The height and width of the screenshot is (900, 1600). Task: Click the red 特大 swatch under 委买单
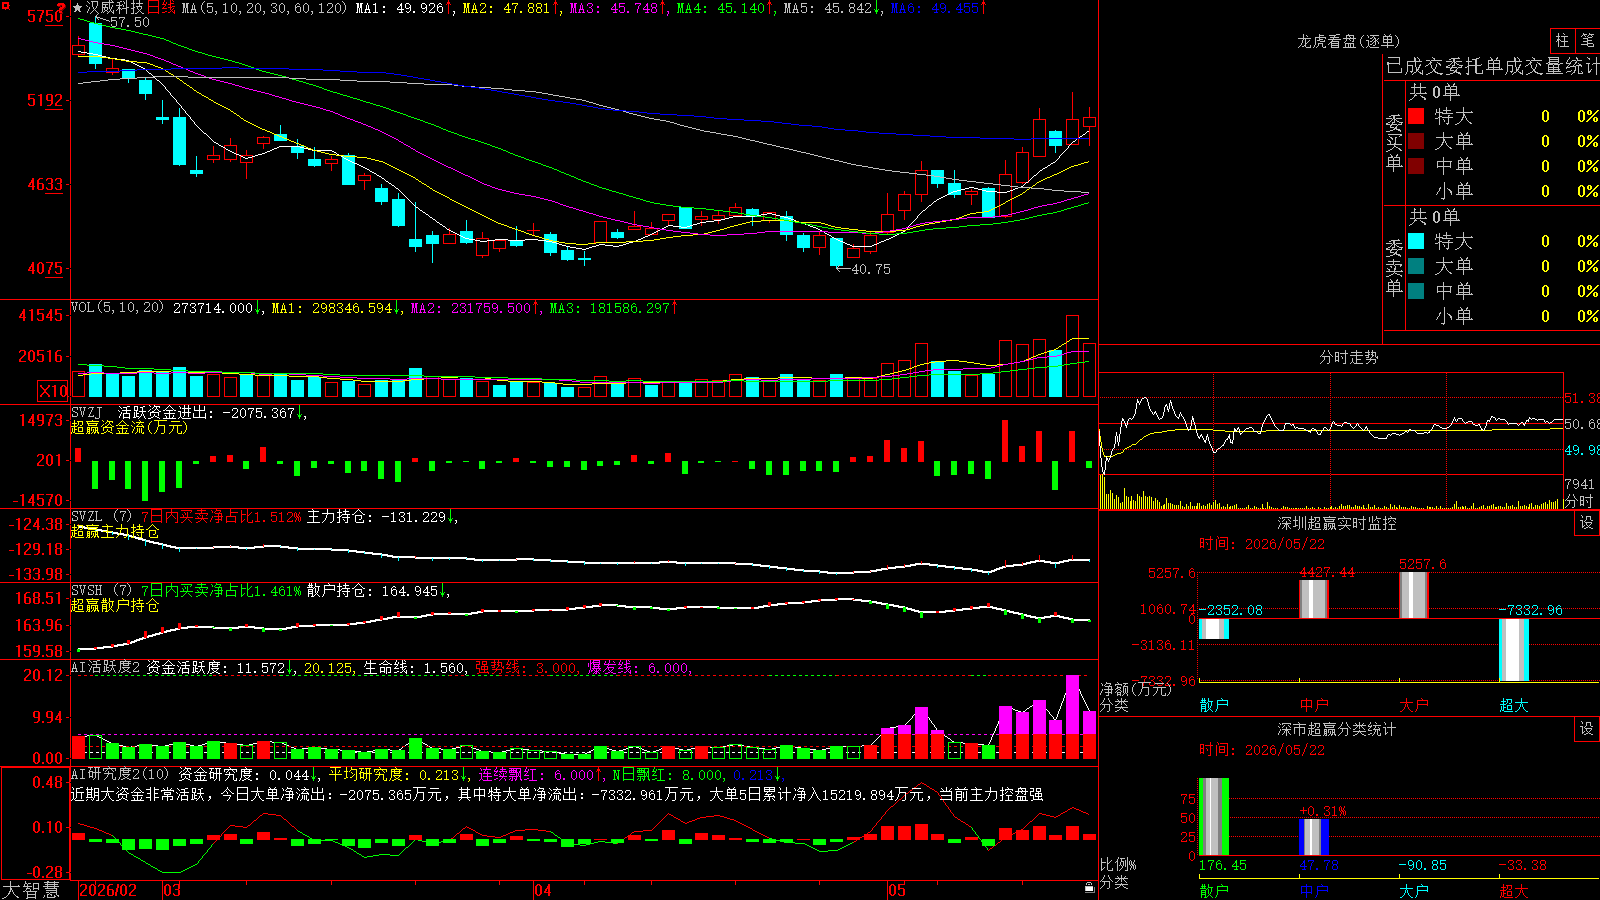point(1416,116)
